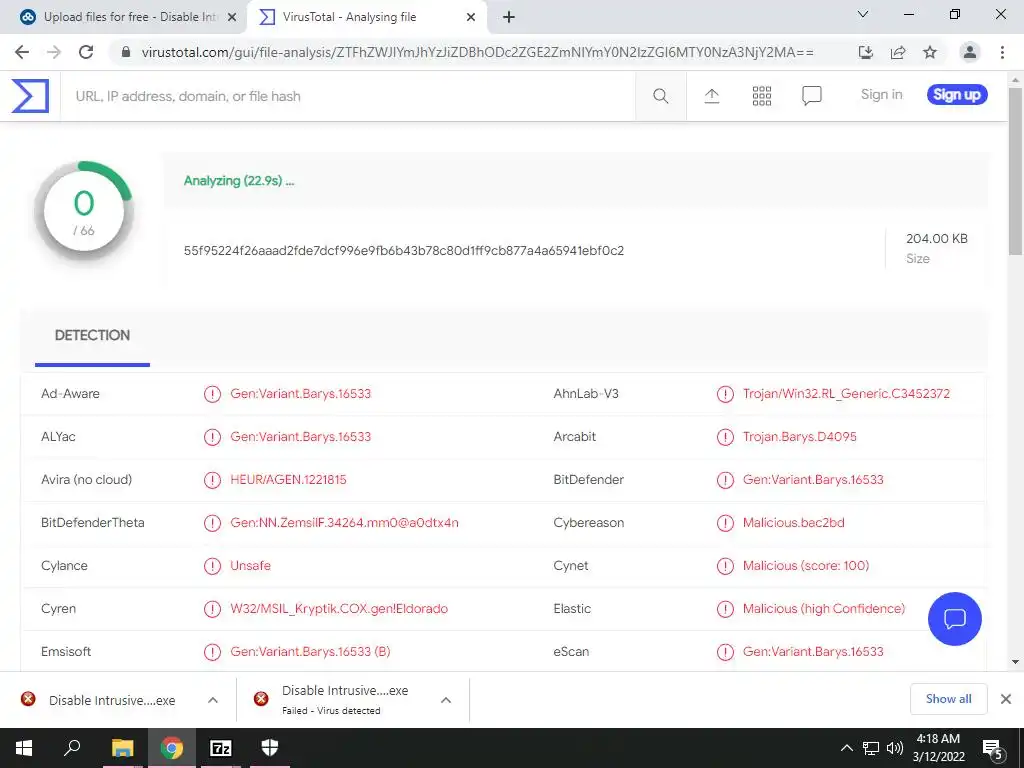The width and height of the screenshot is (1024, 768).
Task: Click the volume speaker tray icon
Action: click(894, 748)
